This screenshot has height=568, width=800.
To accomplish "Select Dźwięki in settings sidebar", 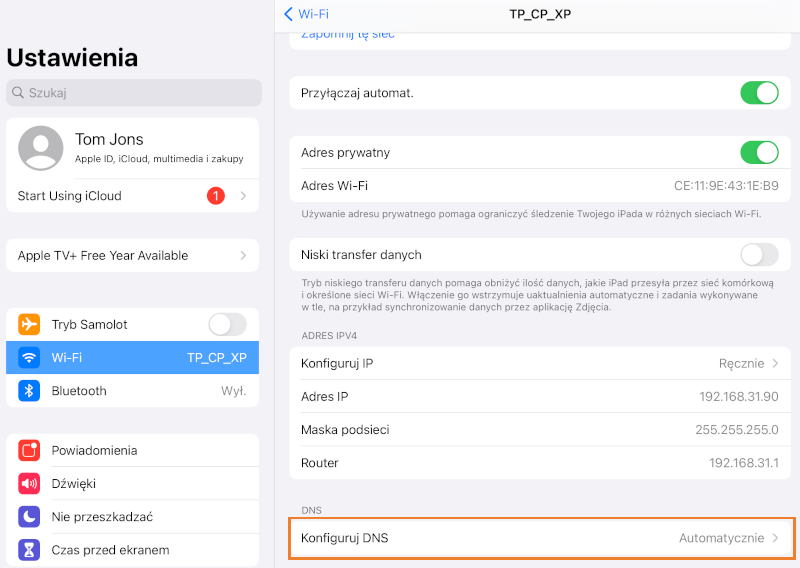I will tap(132, 484).
